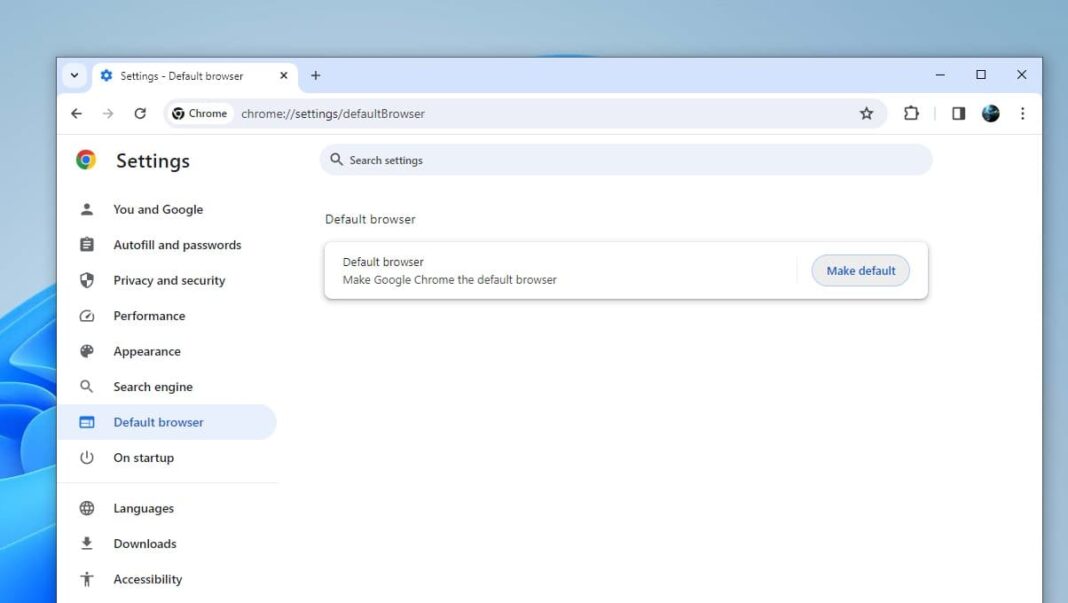The image size is (1068, 603).
Task: Open the tab search chevron
Action: click(x=74, y=75)
